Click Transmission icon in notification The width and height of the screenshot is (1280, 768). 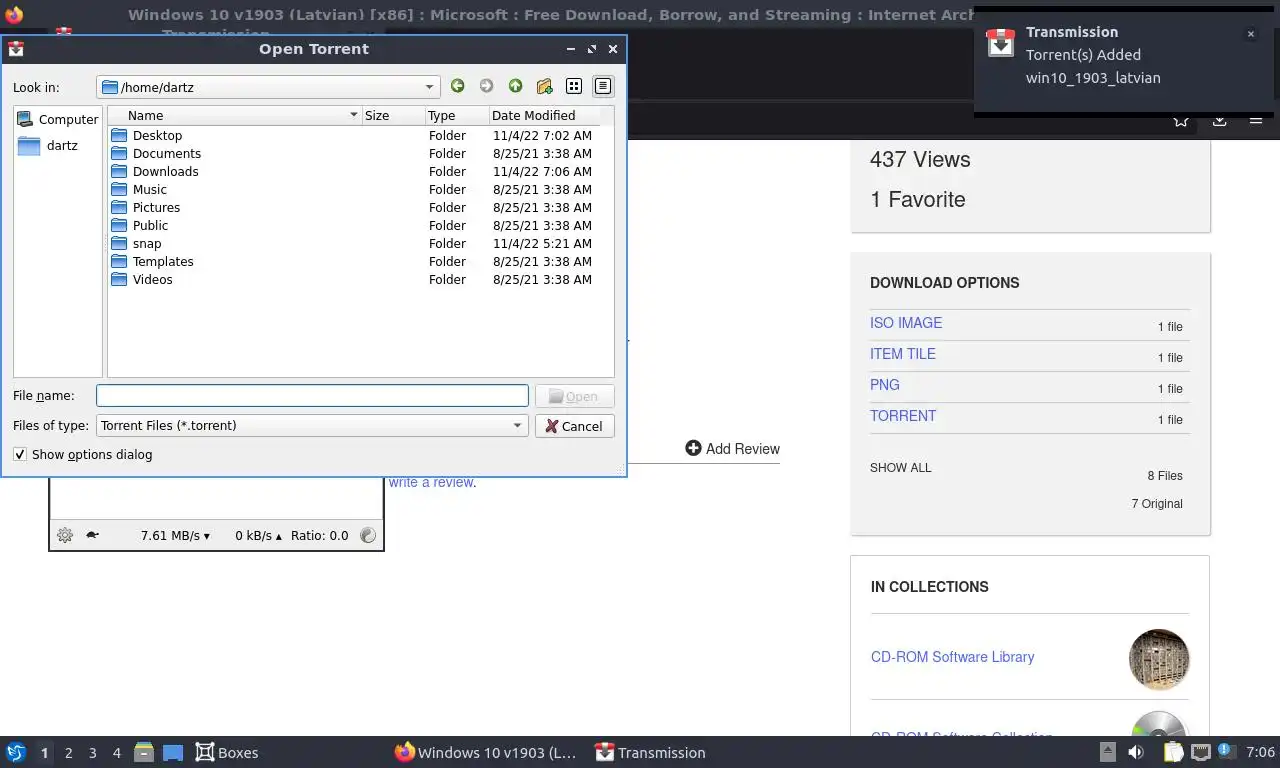(x=1001, y=43)
